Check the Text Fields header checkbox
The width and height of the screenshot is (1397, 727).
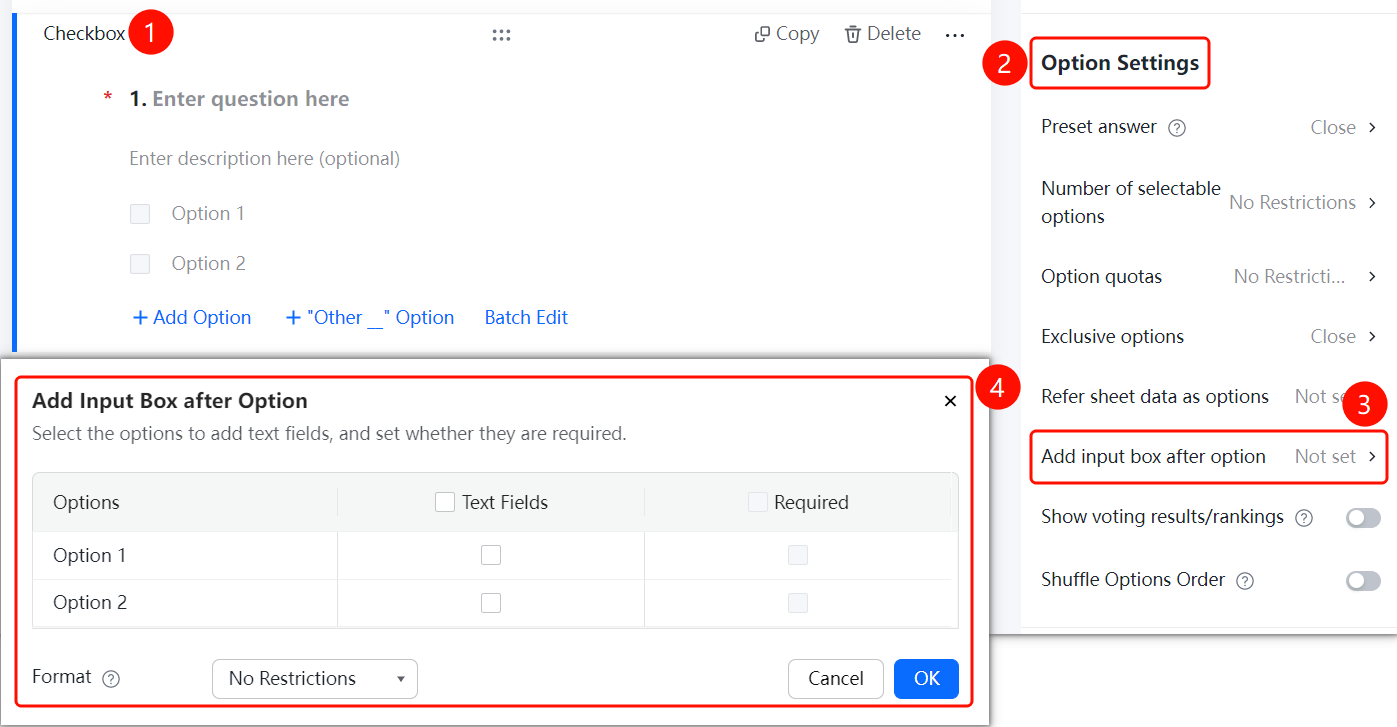(445, 502)
